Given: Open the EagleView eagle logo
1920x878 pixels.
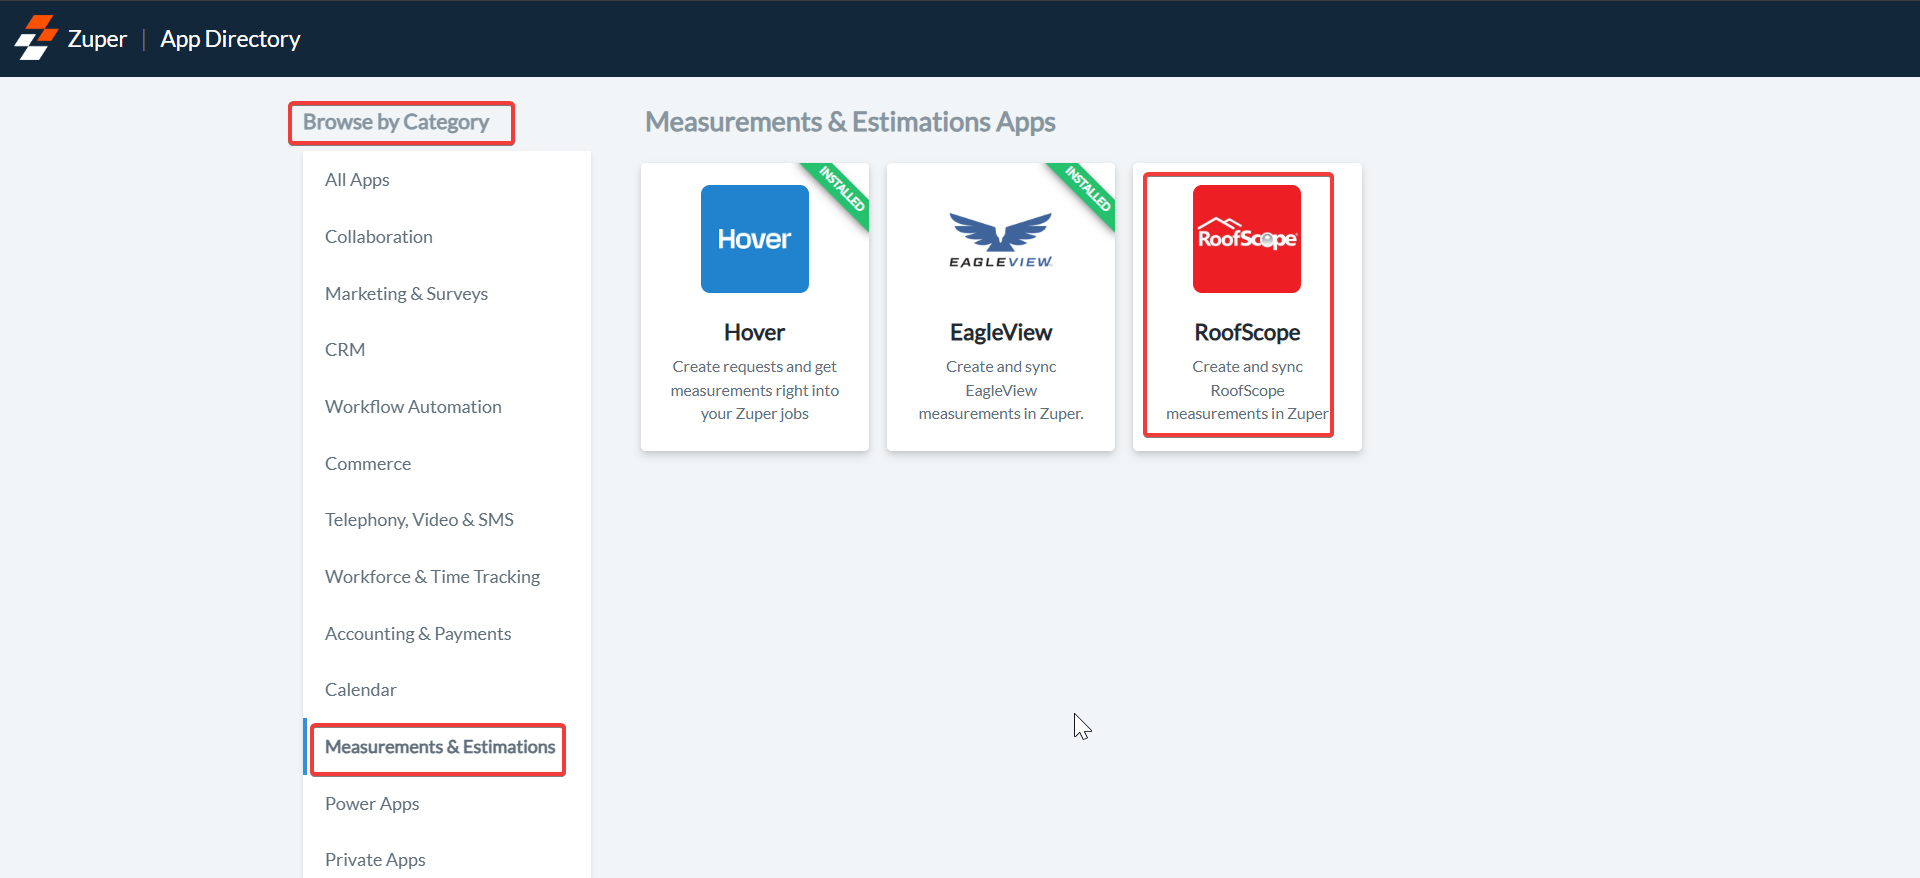Looking at the screenshot, I should click(x=1001, y=240).
